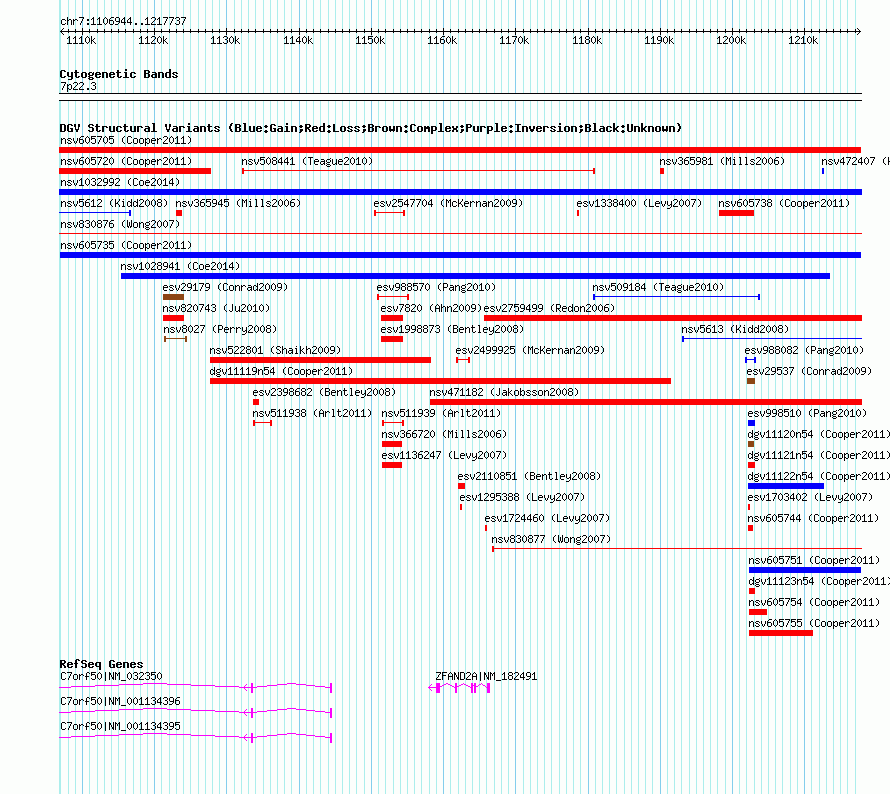Screen dimensions: 890x794
Task: Select esv1338400 (Levy2007) label
Action: pyautogui.click(x=639, y=203)
